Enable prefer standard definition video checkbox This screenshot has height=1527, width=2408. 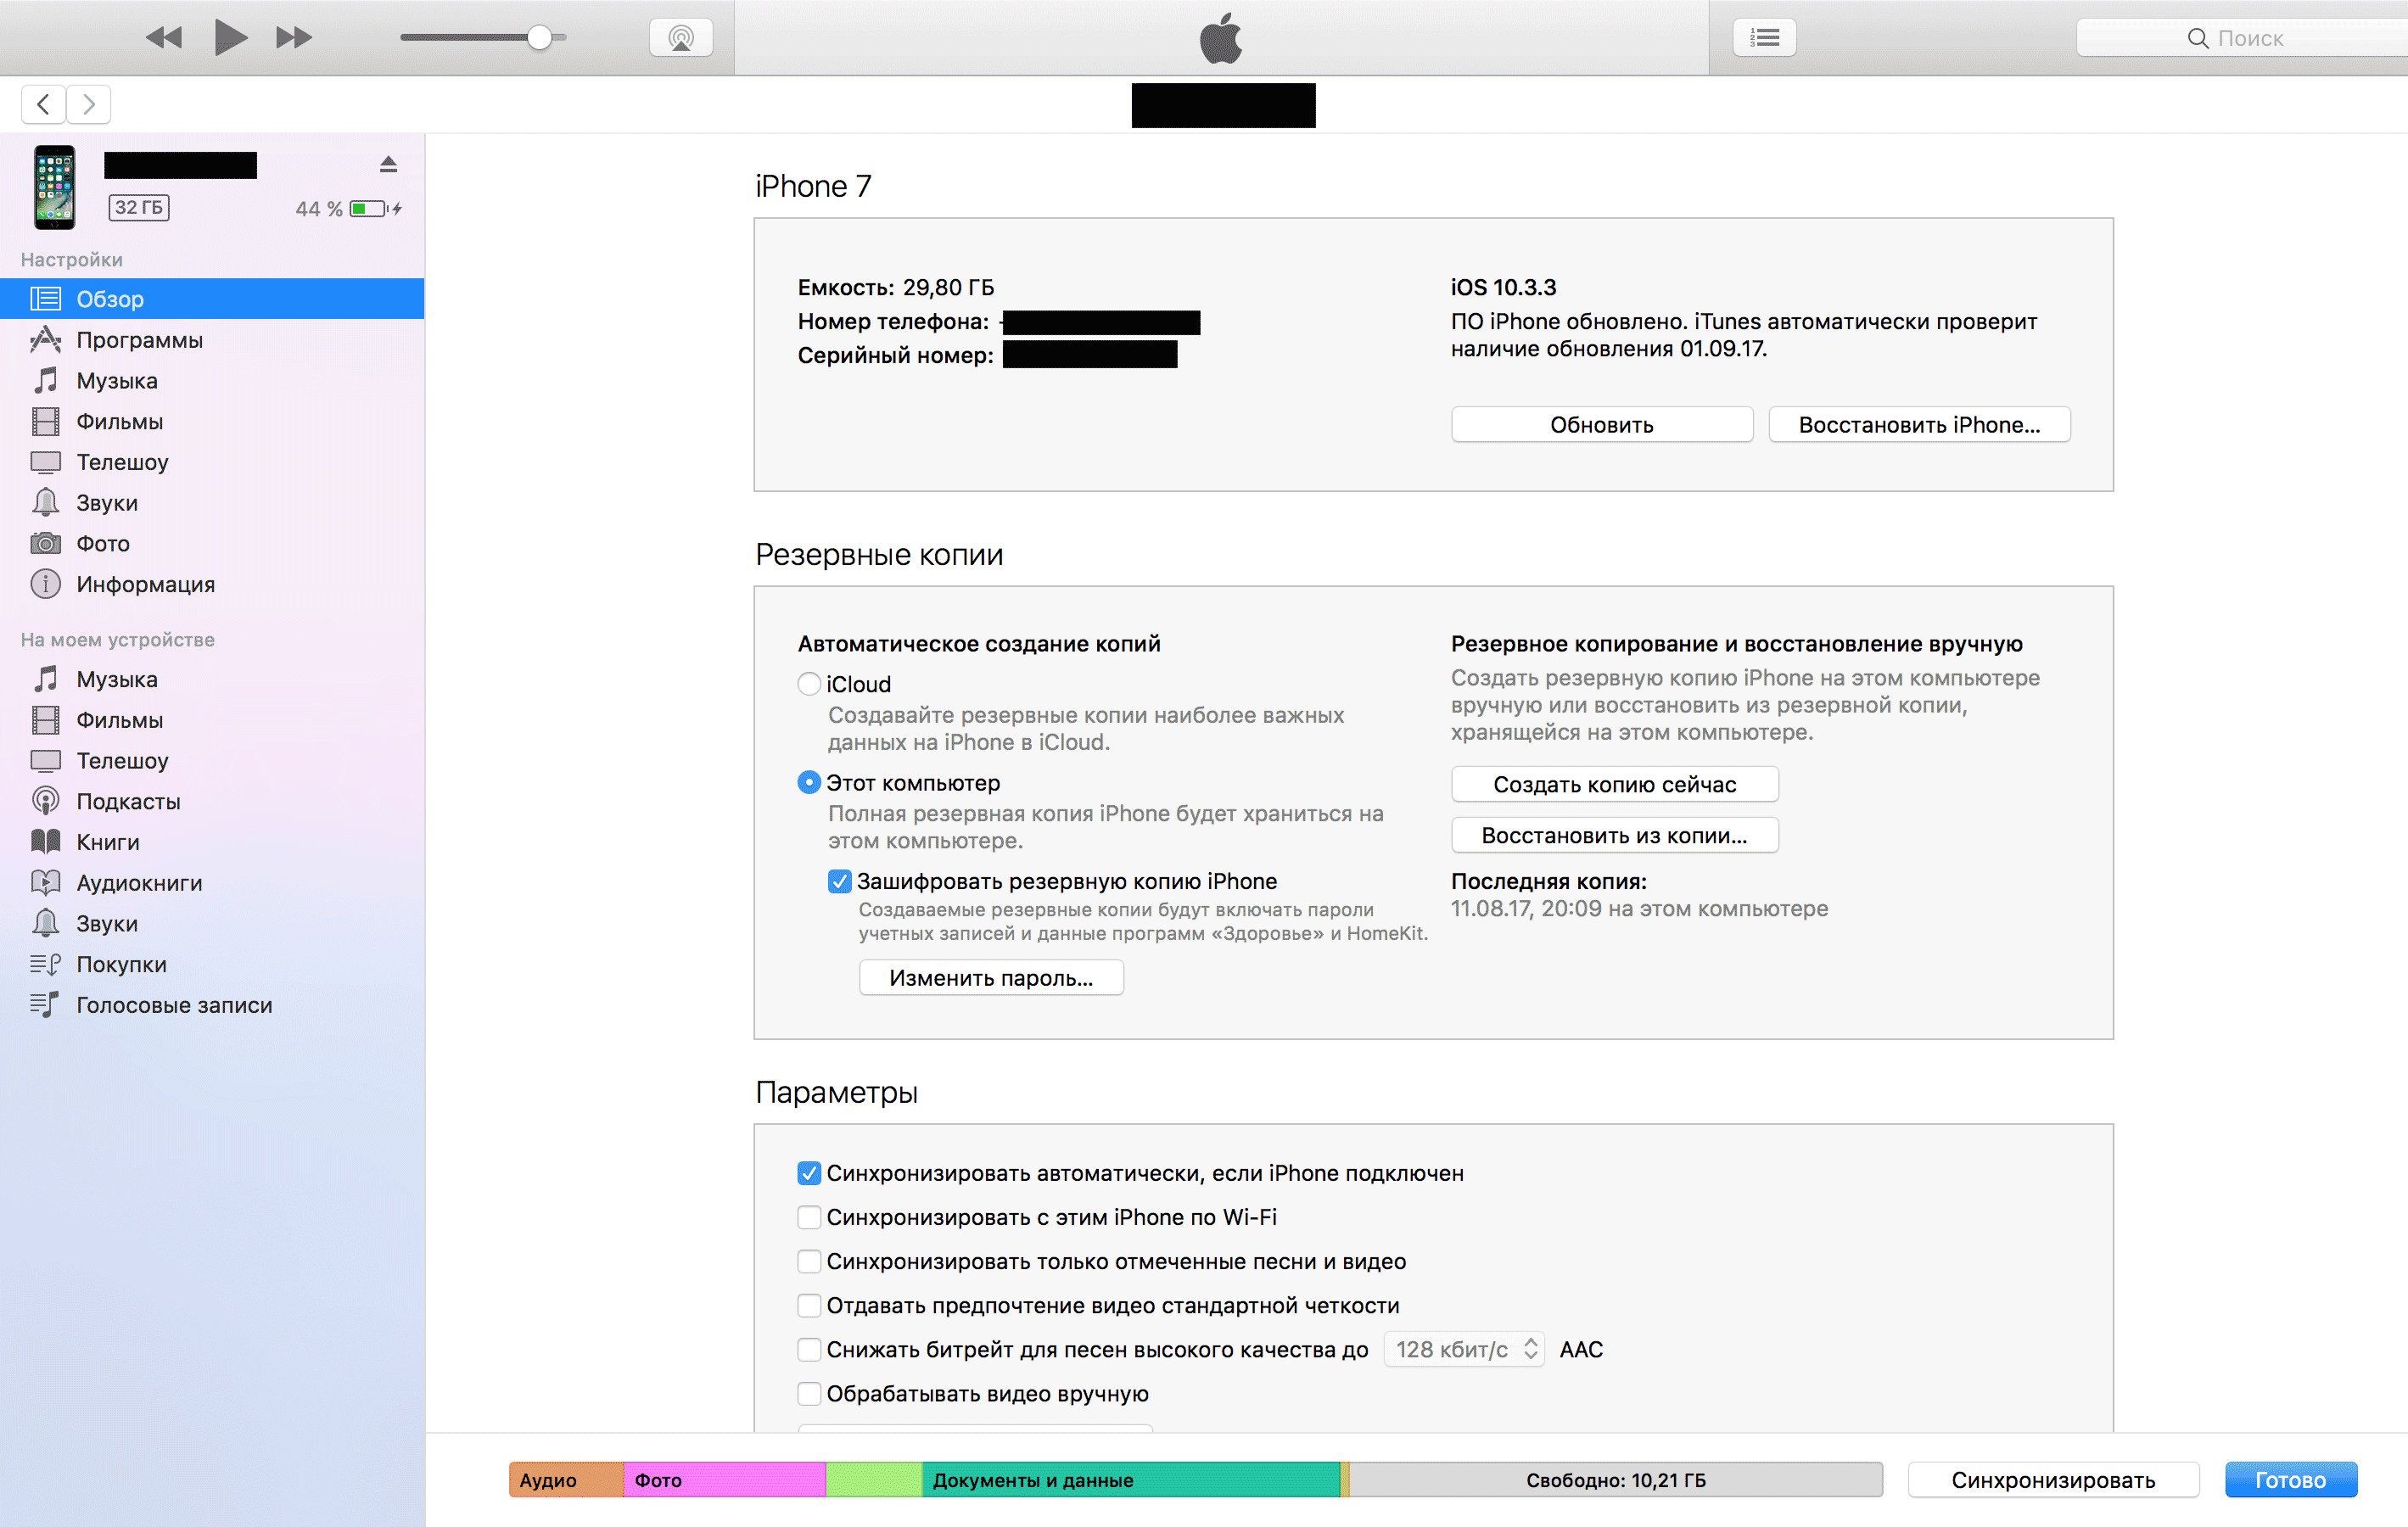point(809,1305)
